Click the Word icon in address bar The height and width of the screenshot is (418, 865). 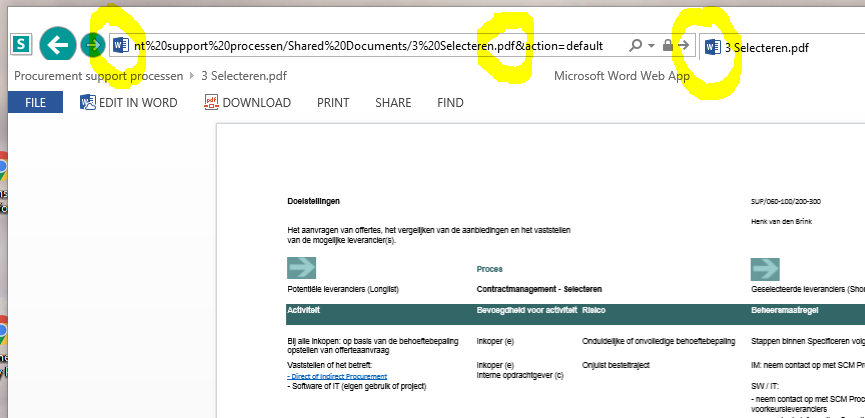click(120, 45)
